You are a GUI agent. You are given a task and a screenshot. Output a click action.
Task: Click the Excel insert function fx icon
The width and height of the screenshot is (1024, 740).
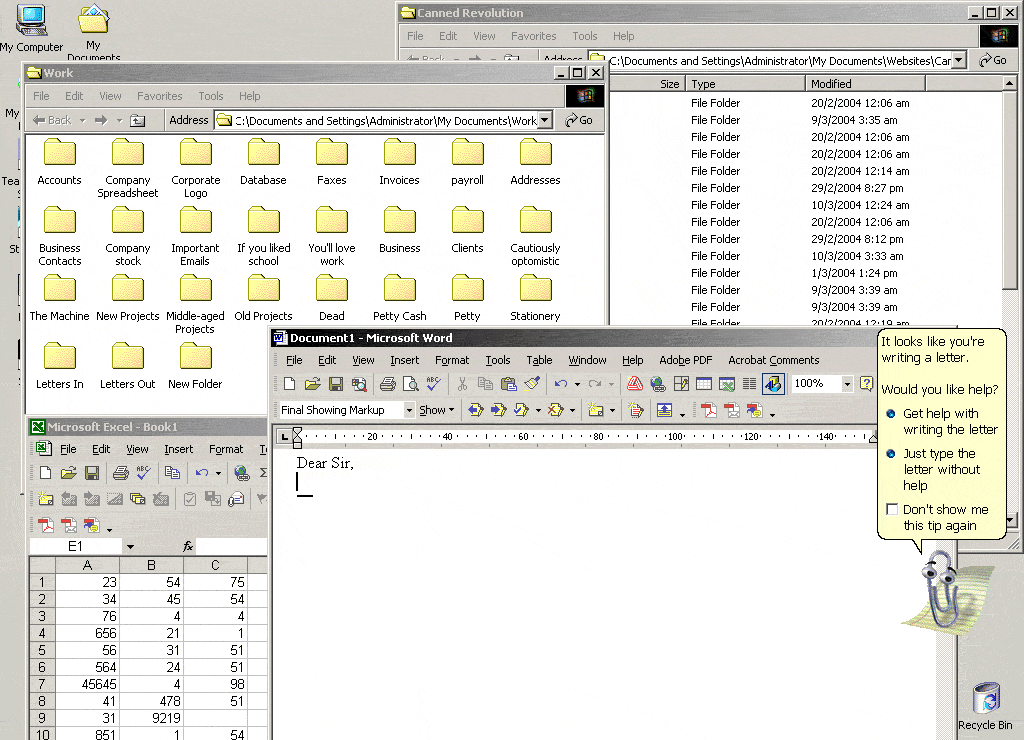pyautogui.click(x=187, y=547)
